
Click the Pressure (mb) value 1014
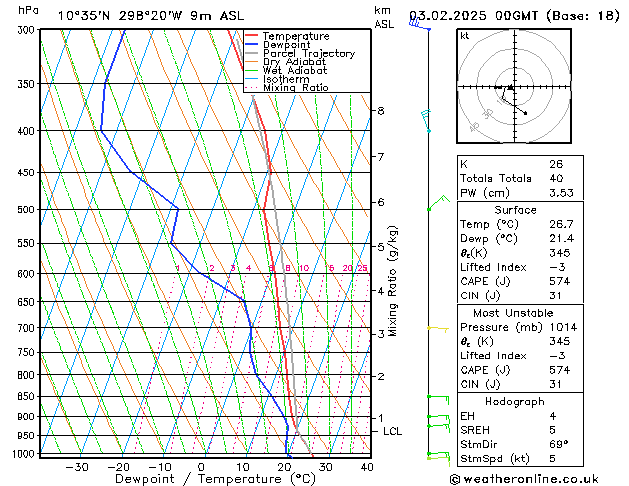[x=563, y=327]
